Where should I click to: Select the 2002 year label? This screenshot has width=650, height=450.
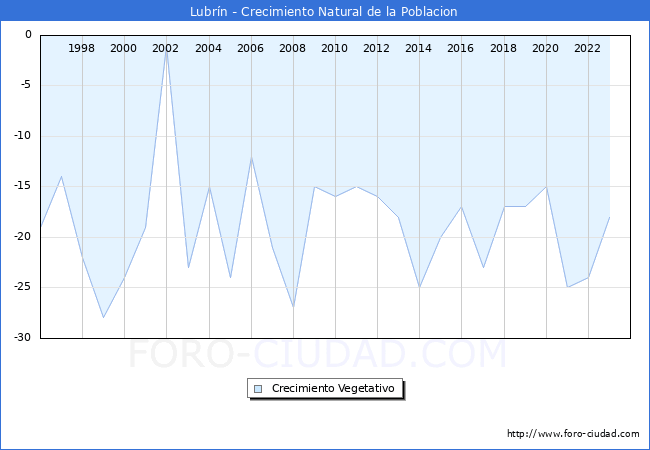point(166,48)
